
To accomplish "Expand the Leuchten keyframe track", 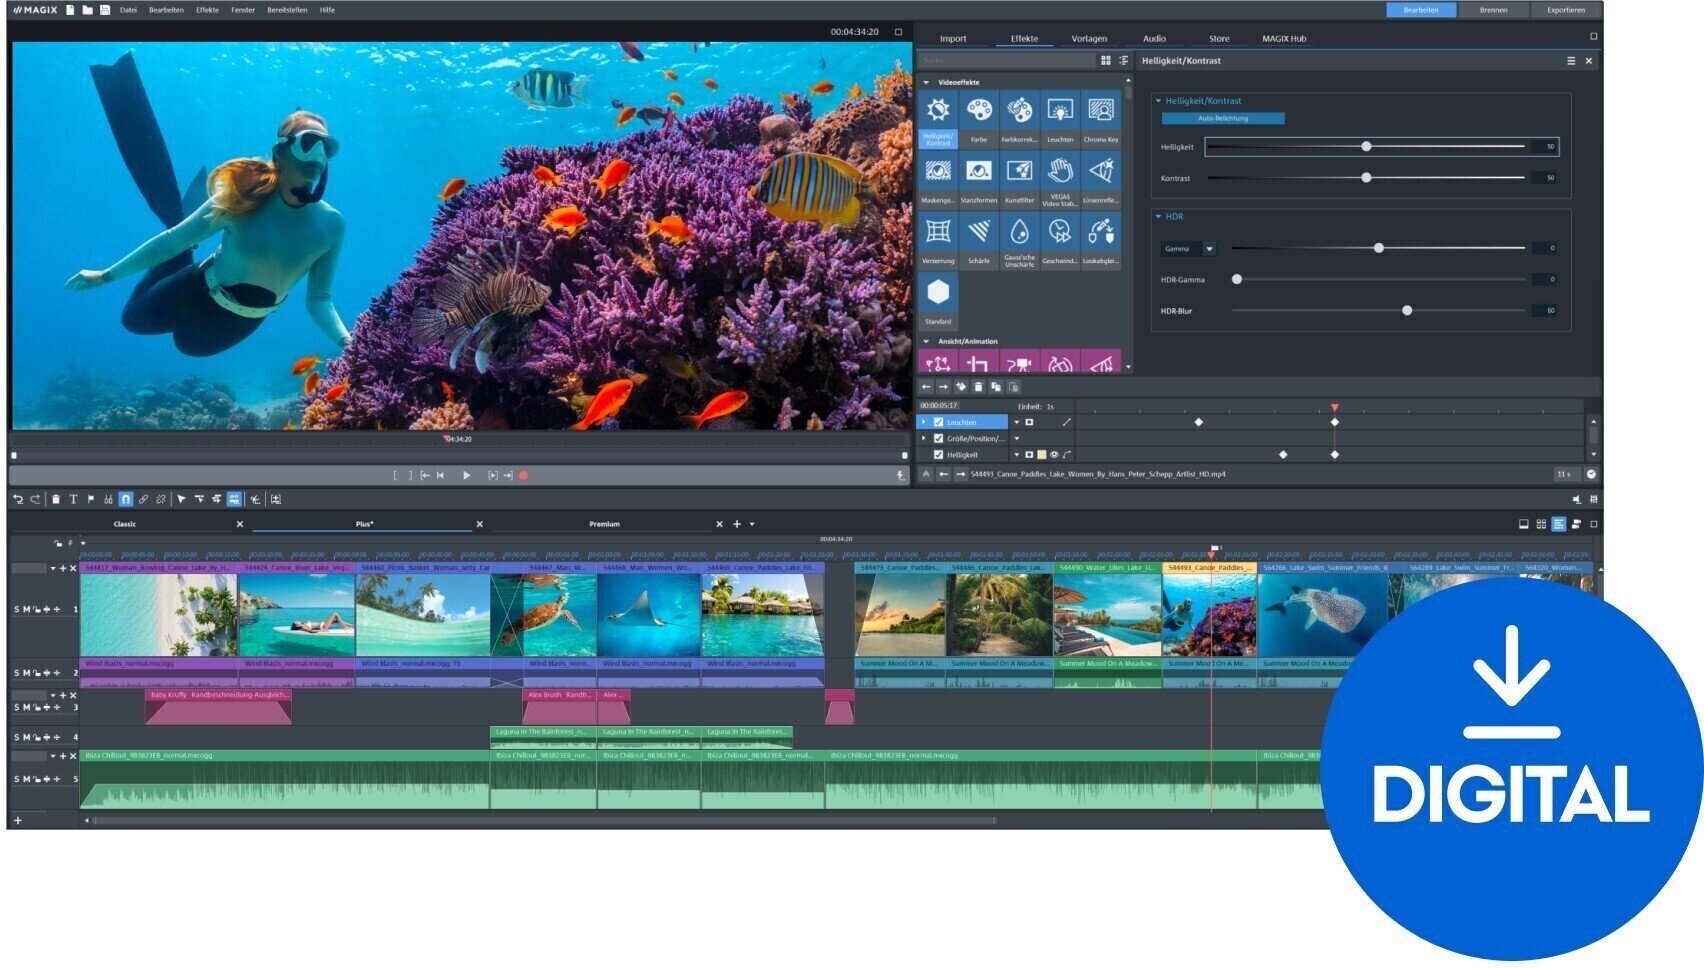I will point(923,422).
